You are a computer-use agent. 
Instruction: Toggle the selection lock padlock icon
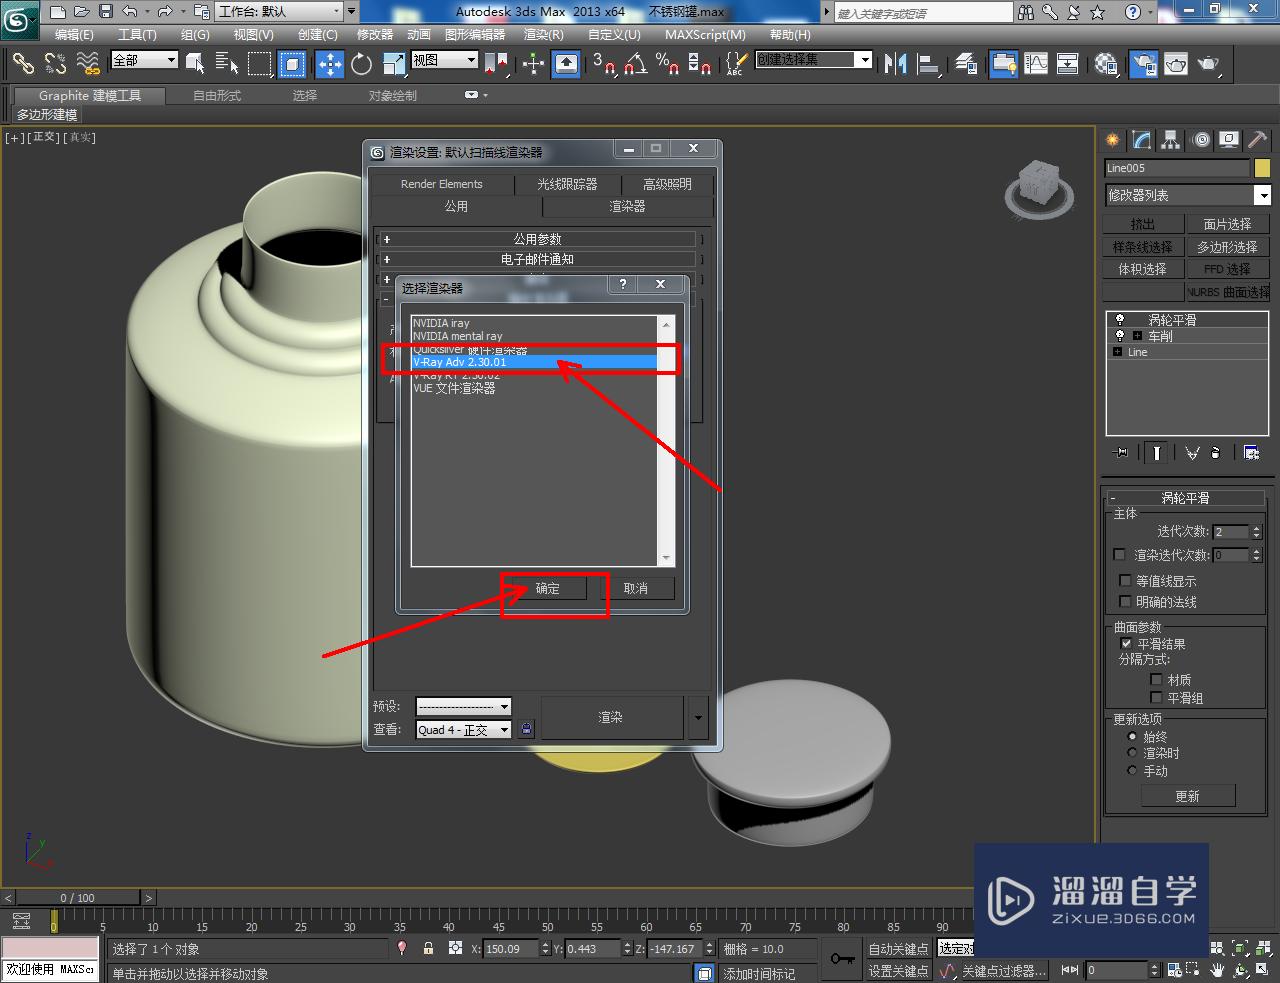(x=428, y=948)
